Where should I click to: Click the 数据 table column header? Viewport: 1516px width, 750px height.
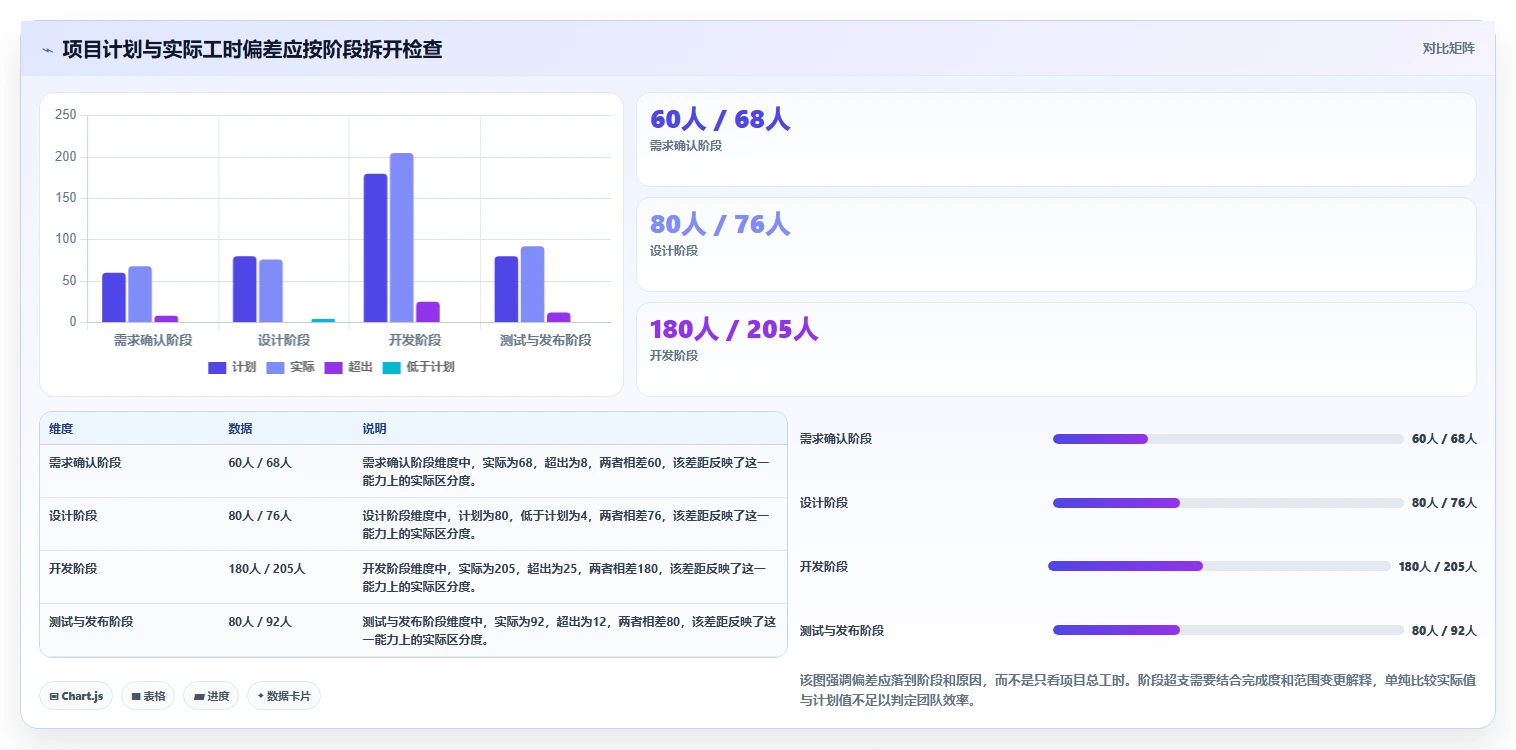coord(240,428)
